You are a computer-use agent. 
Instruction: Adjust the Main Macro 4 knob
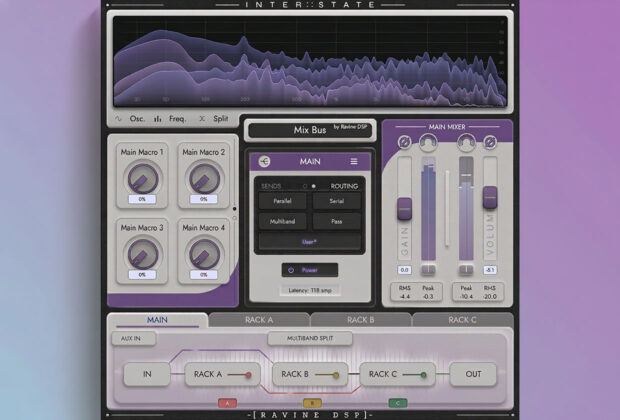pyautogui.click(x=204, y=254)
